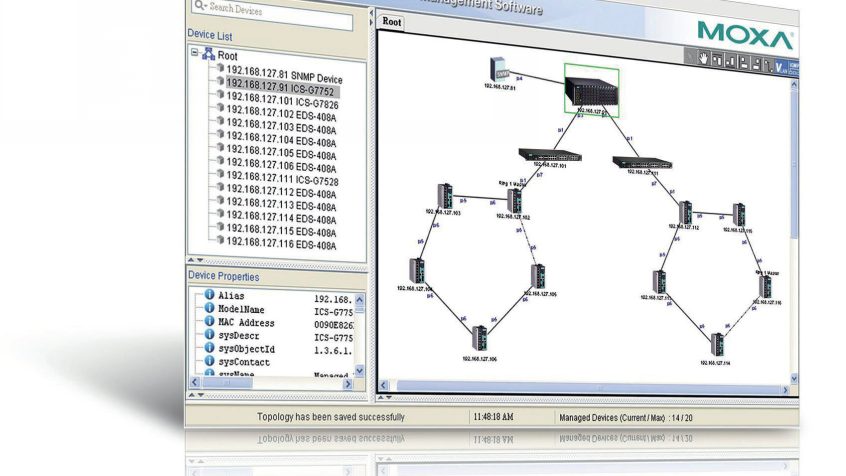Select 192.168.127.81 SNMP Device in list

tap(284, 74)
